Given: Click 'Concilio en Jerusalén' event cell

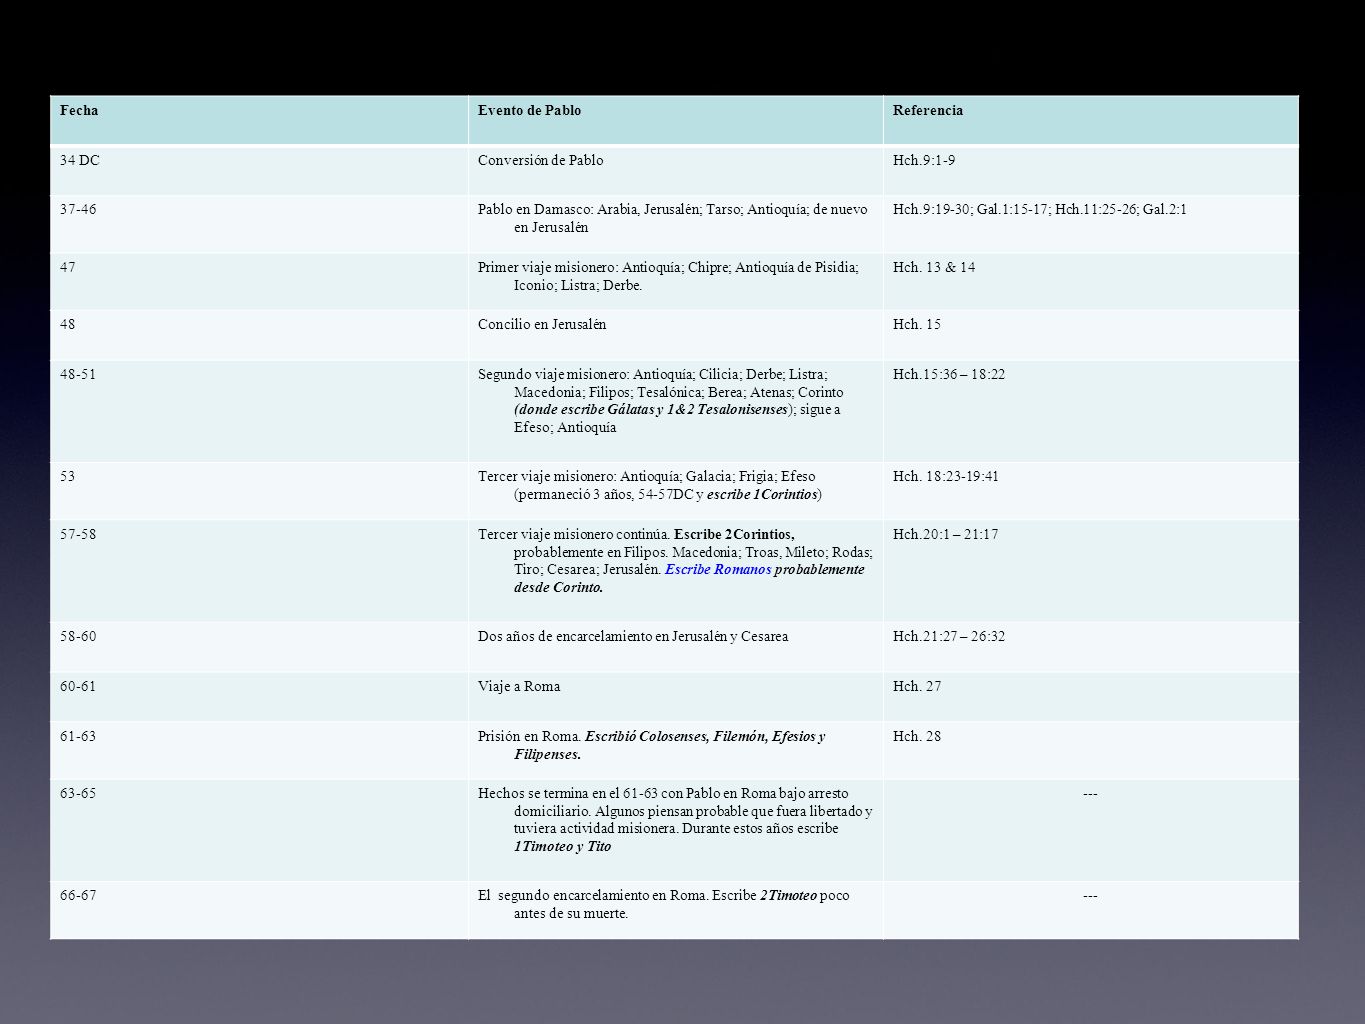Looking at the screenshot, I should pyautogui.click(x=676, y=335).
